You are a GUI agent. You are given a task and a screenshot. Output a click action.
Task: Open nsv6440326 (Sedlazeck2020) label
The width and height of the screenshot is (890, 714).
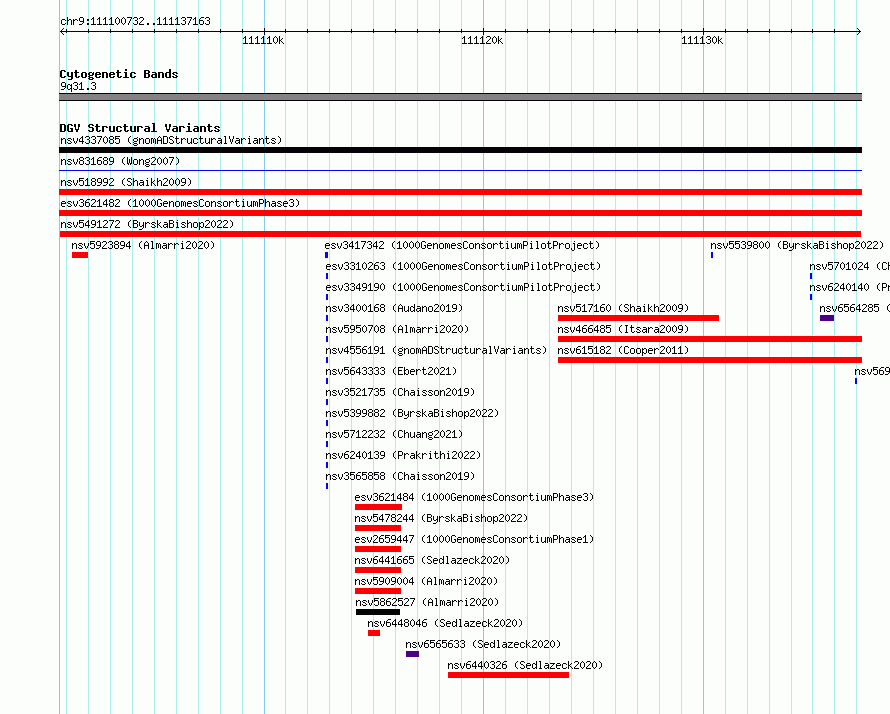click(x=525, y=665)
